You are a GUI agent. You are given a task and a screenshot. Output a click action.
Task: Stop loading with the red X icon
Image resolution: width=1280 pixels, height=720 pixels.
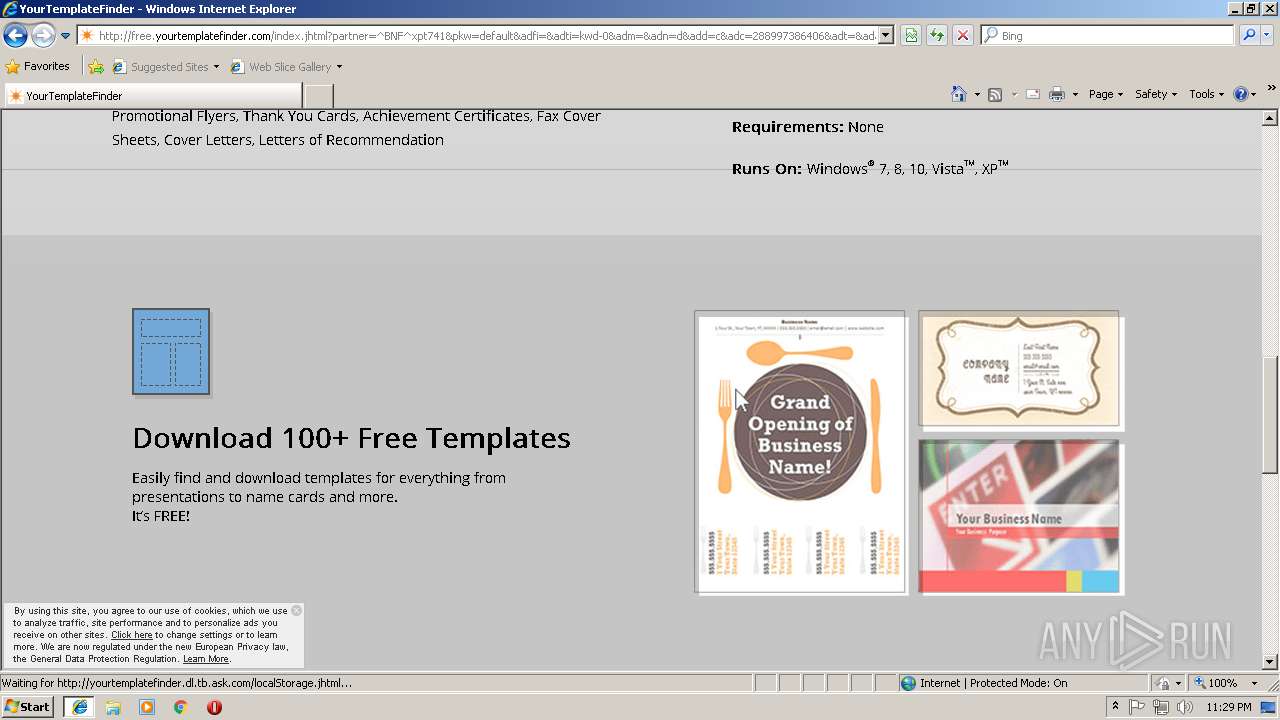pyautogui.click(x=963, y=36)
